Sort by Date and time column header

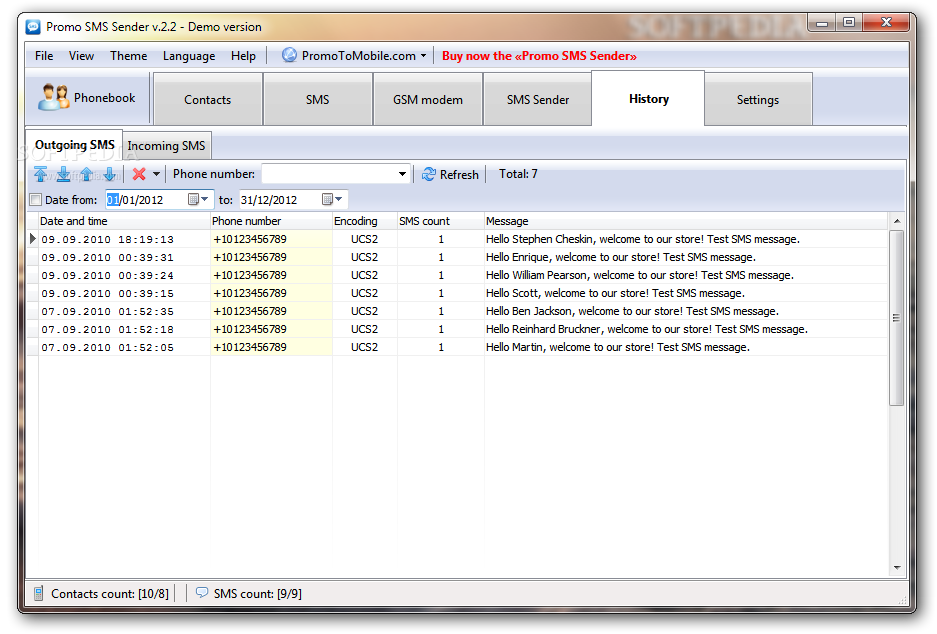[124, 221]
